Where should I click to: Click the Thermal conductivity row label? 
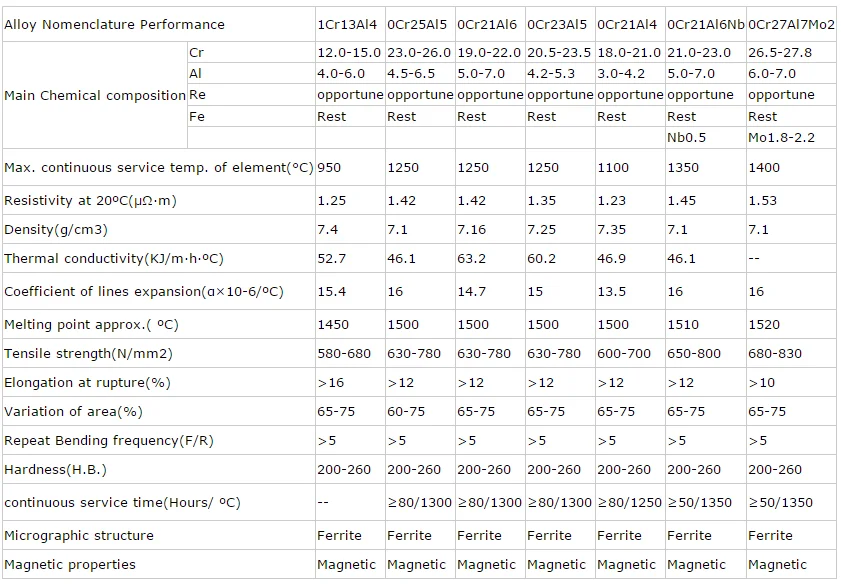[x=114, y=259]
